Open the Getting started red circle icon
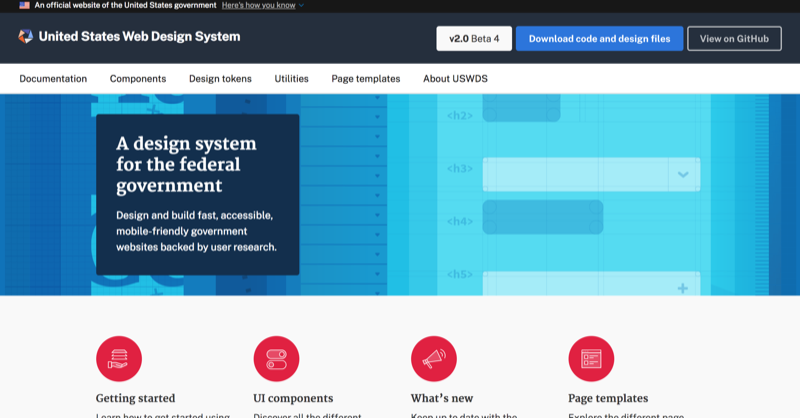Screen dimensions: 800x418 (x=119, y=359)
